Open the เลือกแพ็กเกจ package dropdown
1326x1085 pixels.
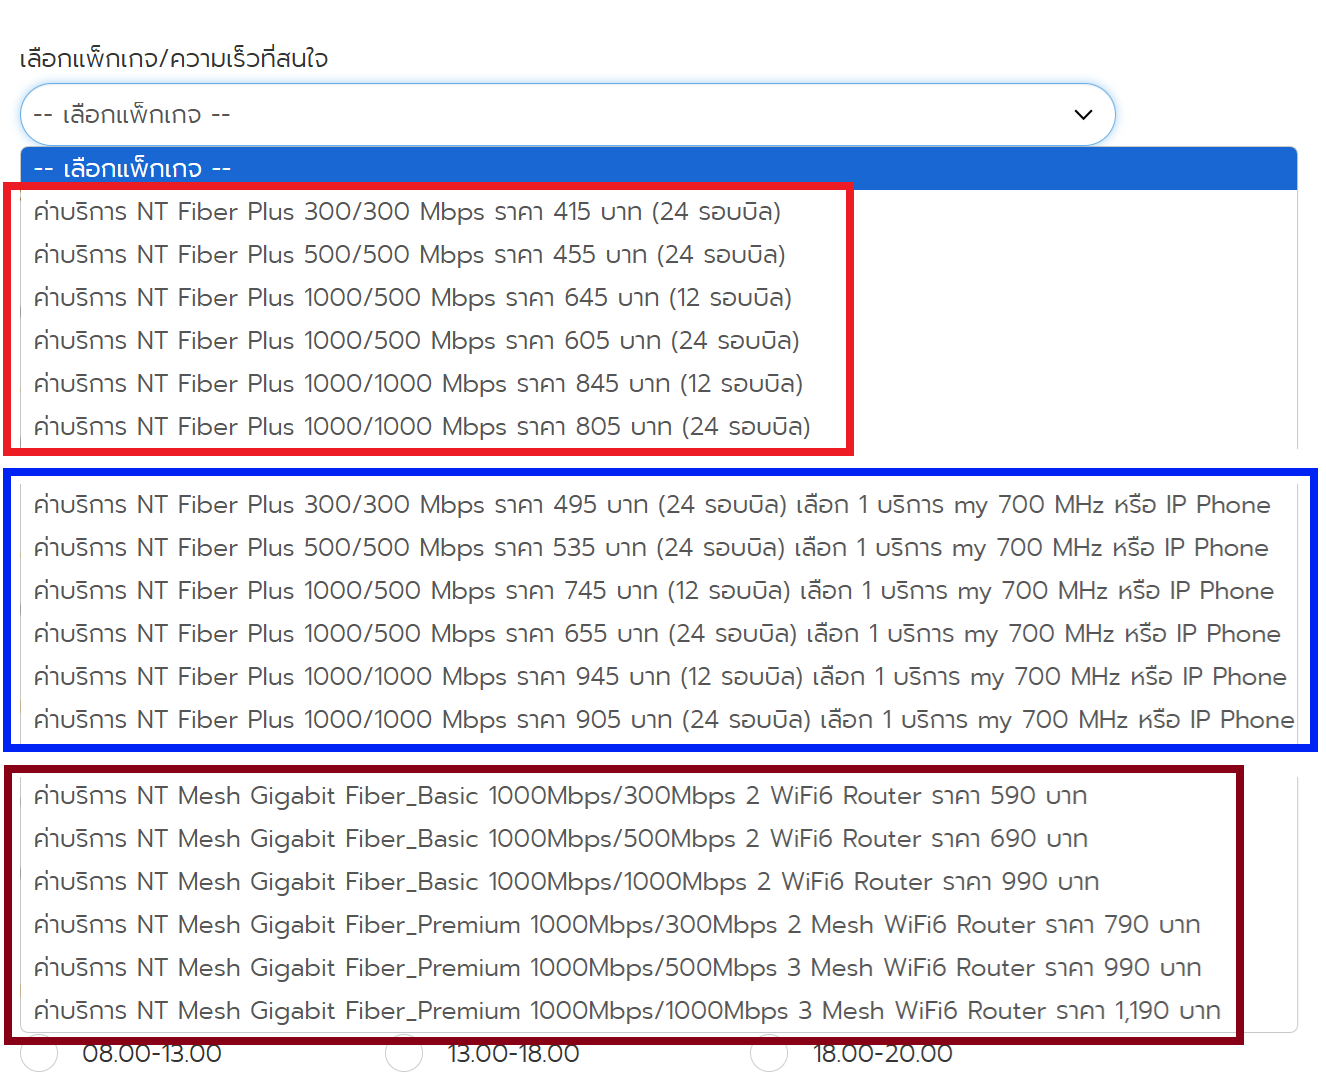[567, 114]
